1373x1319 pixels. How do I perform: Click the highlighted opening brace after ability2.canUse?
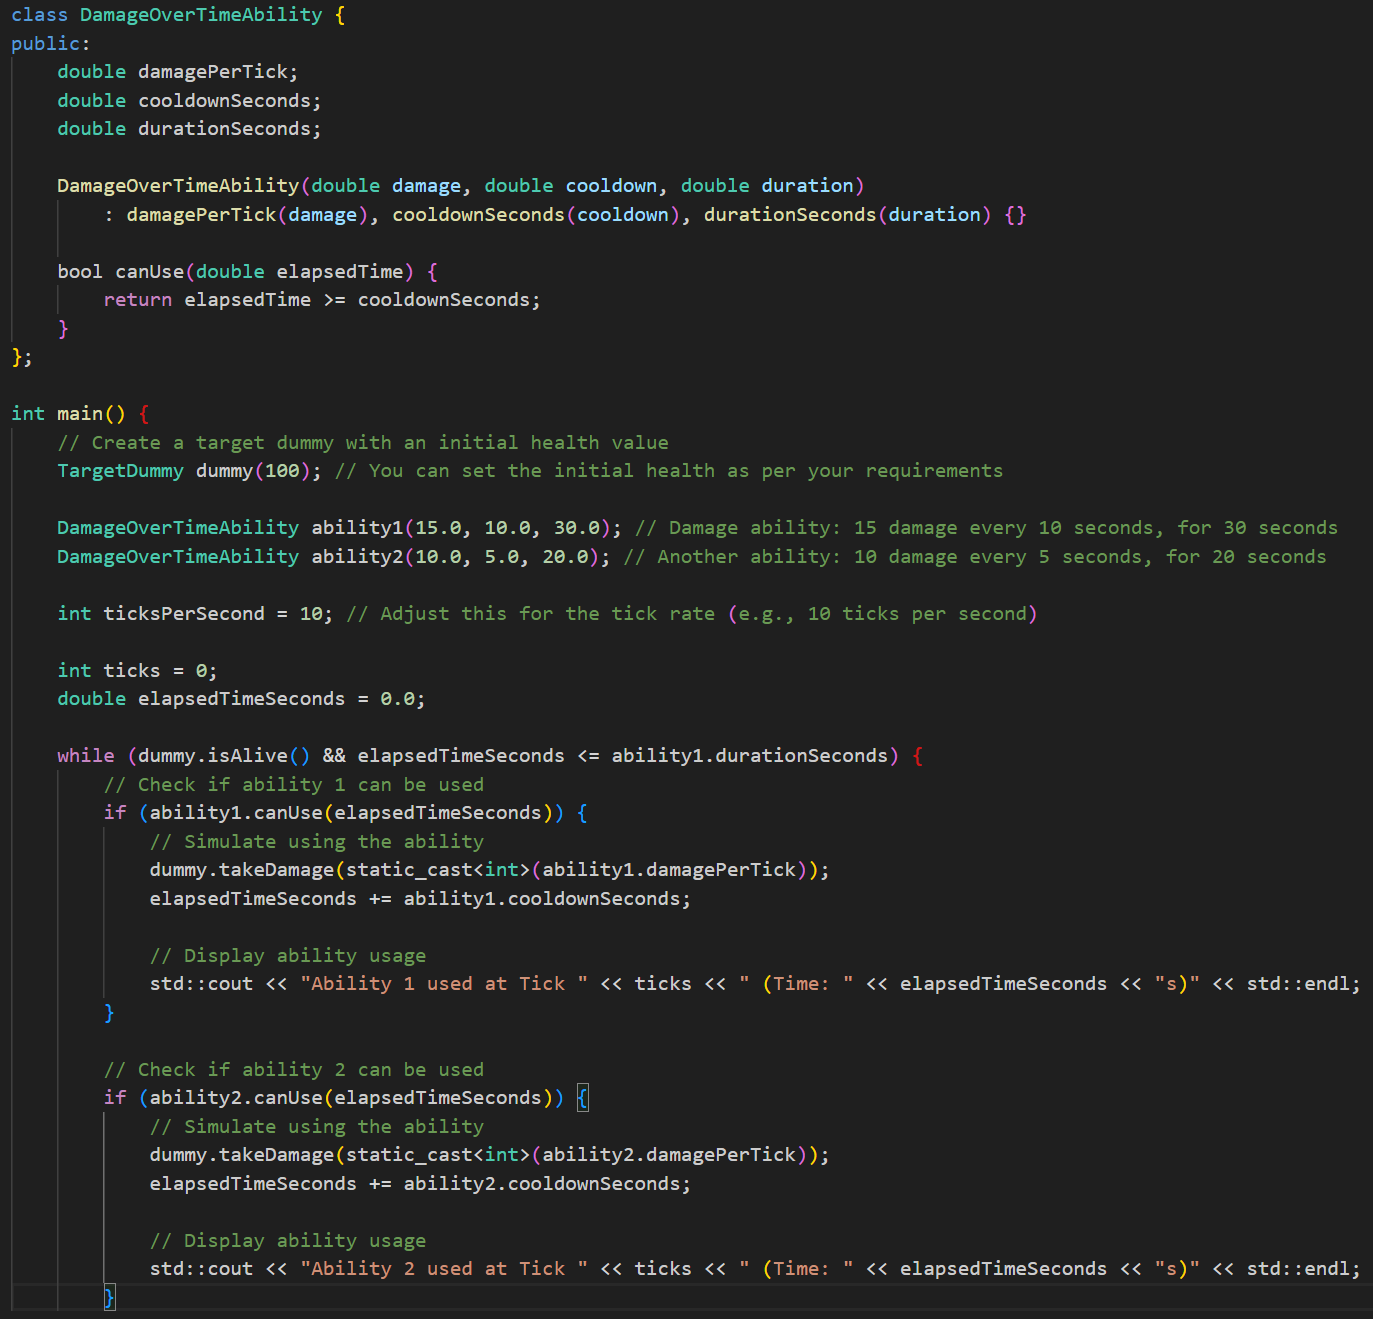click(x=583, y=1098)
